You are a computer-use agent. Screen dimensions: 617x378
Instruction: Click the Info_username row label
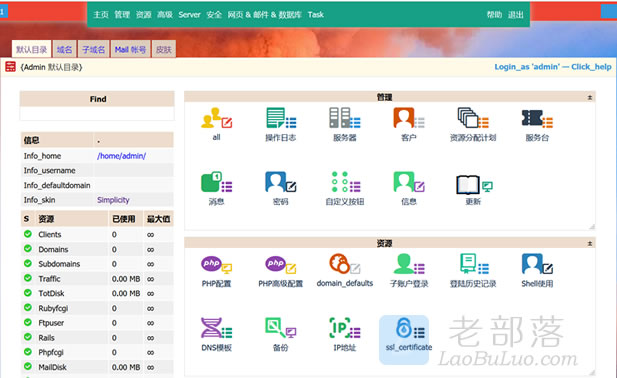pyautogui.click(x=49, y=170)
